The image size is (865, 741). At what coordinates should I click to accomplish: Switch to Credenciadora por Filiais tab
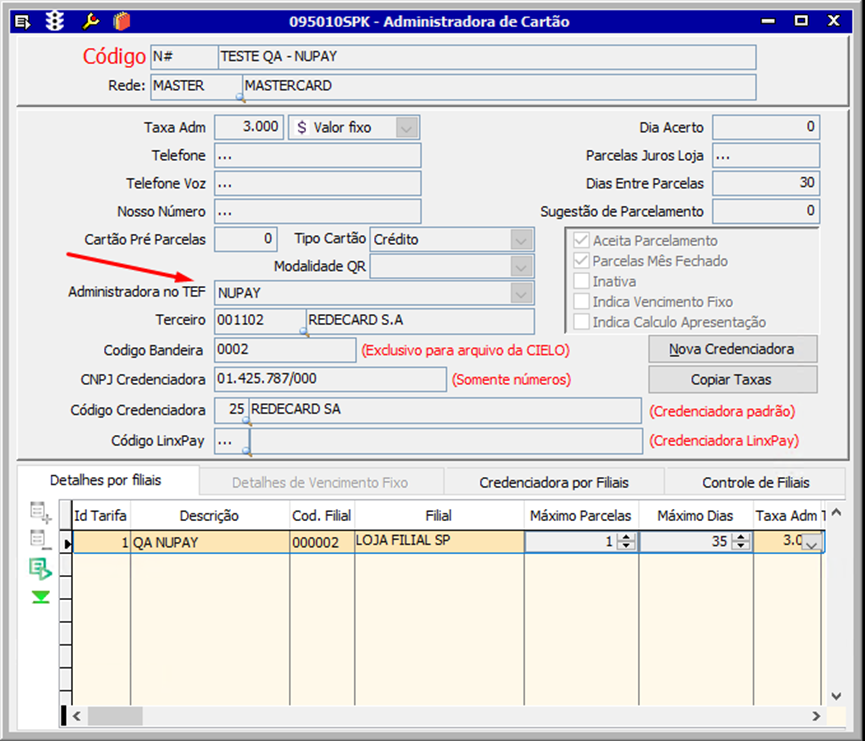click(554, 483)
